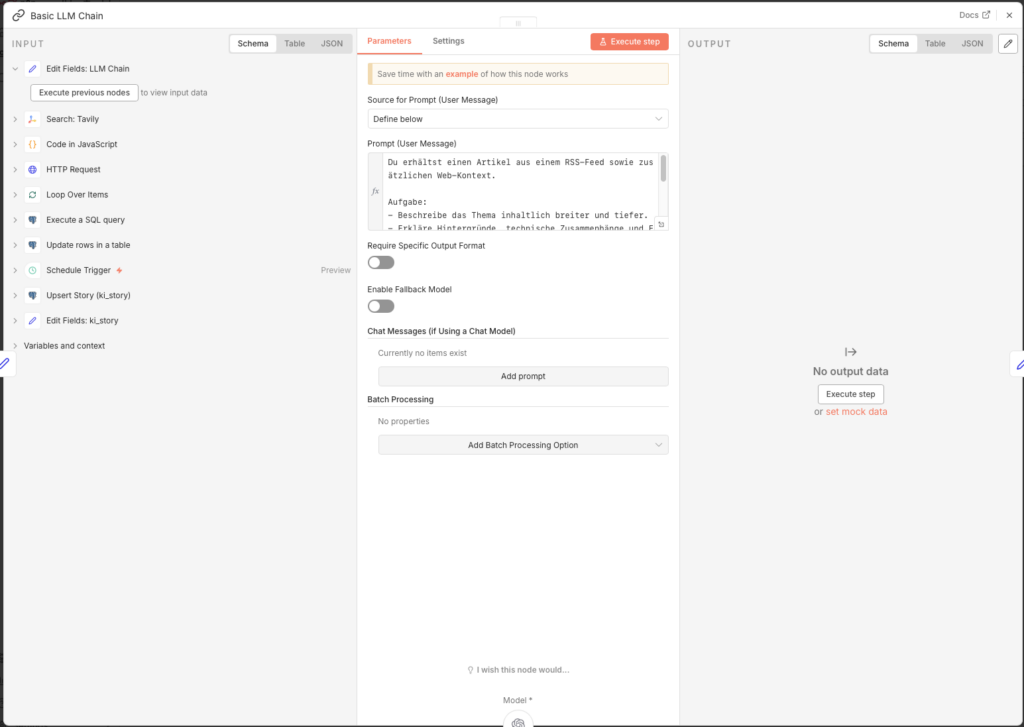This screenshot has width=1024, height=727.
Task: Click the set mock data link
Action: (856, 412)
